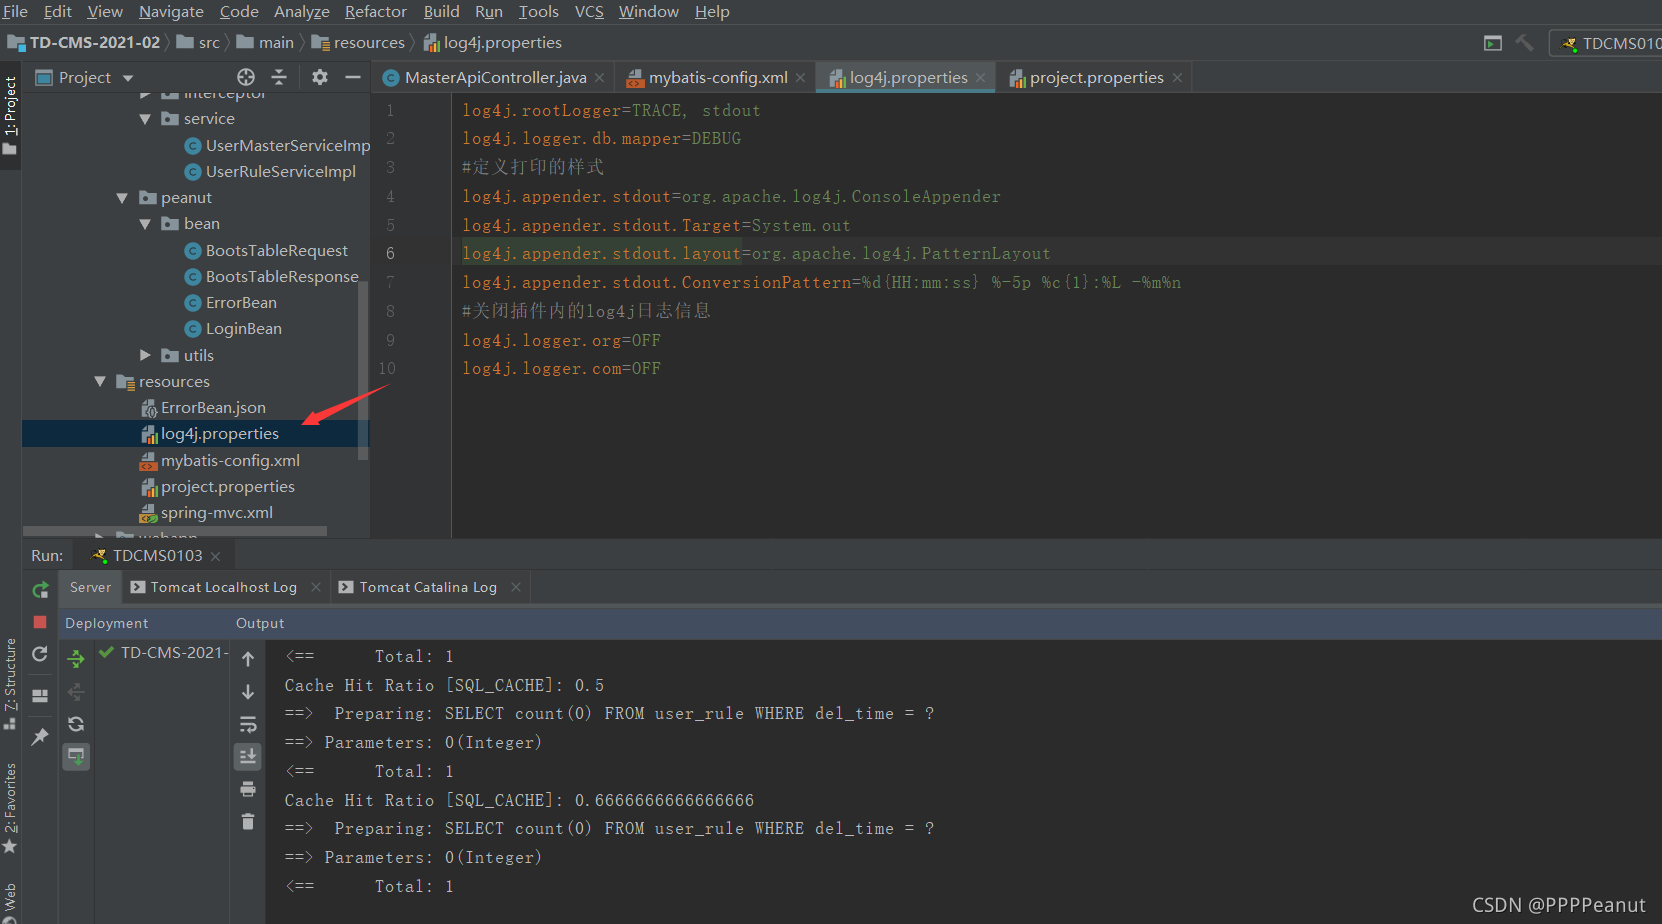Click the Update application refresh icon
The width and height of the screenshot is (1662, 924).
tap(40, 654)
